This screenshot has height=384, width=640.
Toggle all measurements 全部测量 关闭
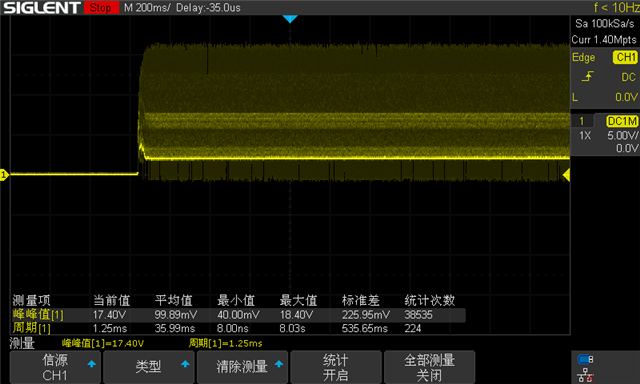[429, 367]
